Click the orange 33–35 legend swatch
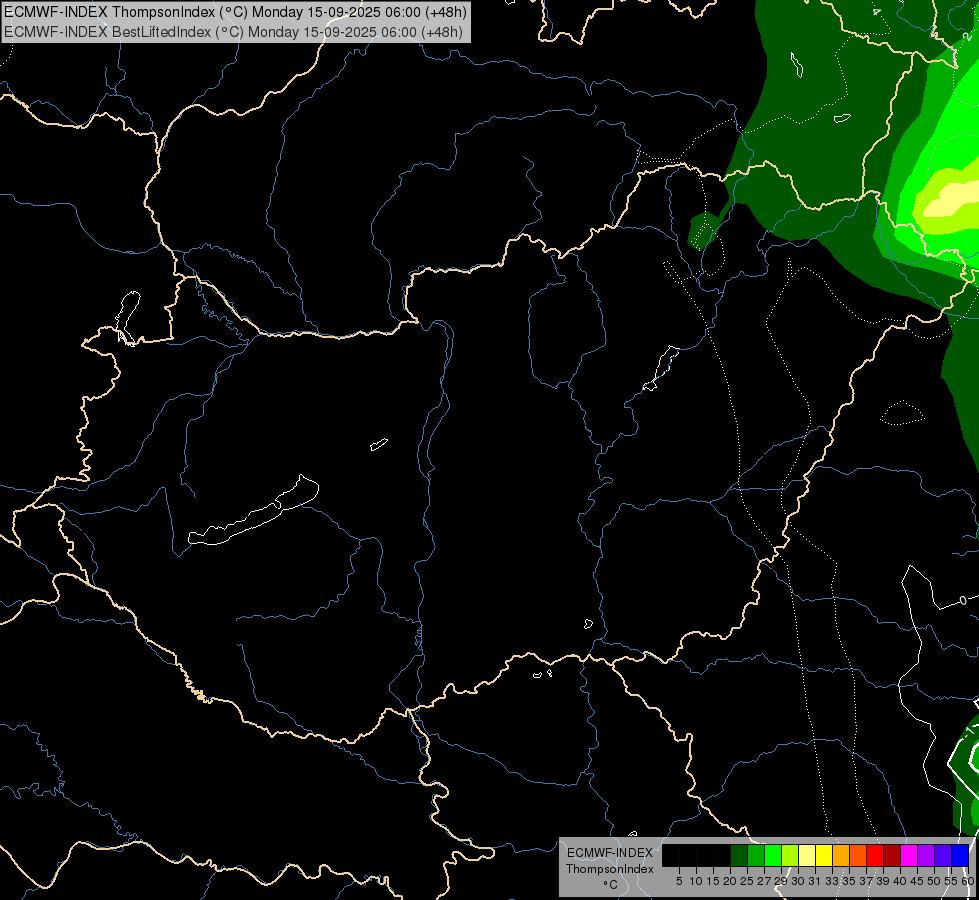 coord(841,855)
